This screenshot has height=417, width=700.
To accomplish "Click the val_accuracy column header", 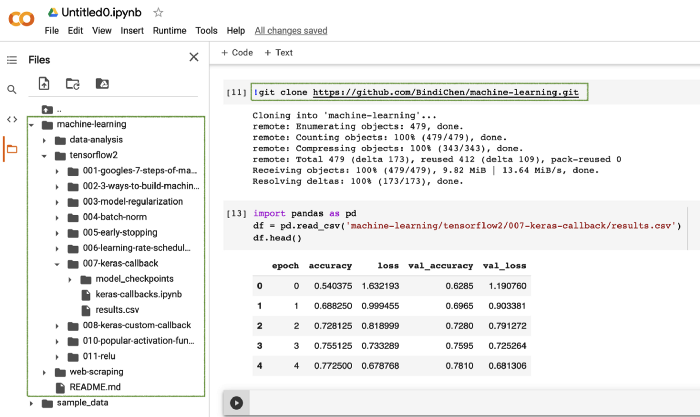I will coord(441,266).
